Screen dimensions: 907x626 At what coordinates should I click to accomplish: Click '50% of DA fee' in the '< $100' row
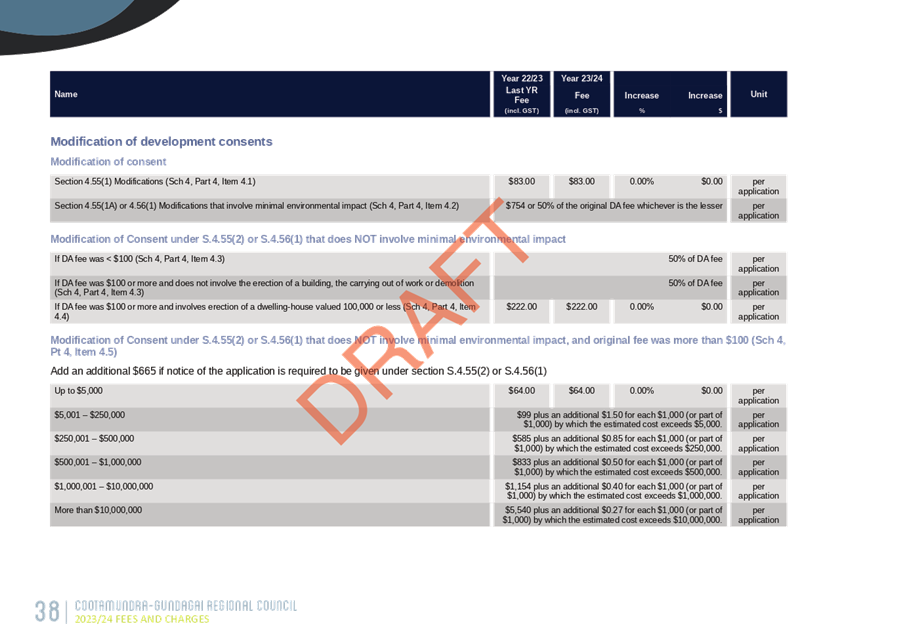[x=695, y=259]
